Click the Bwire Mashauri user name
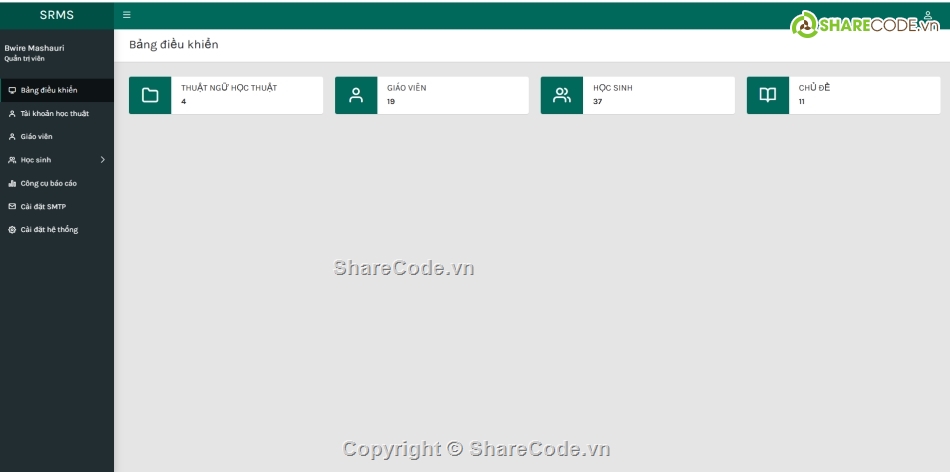This screenshot has height=472, width=950. coord(34,47)
